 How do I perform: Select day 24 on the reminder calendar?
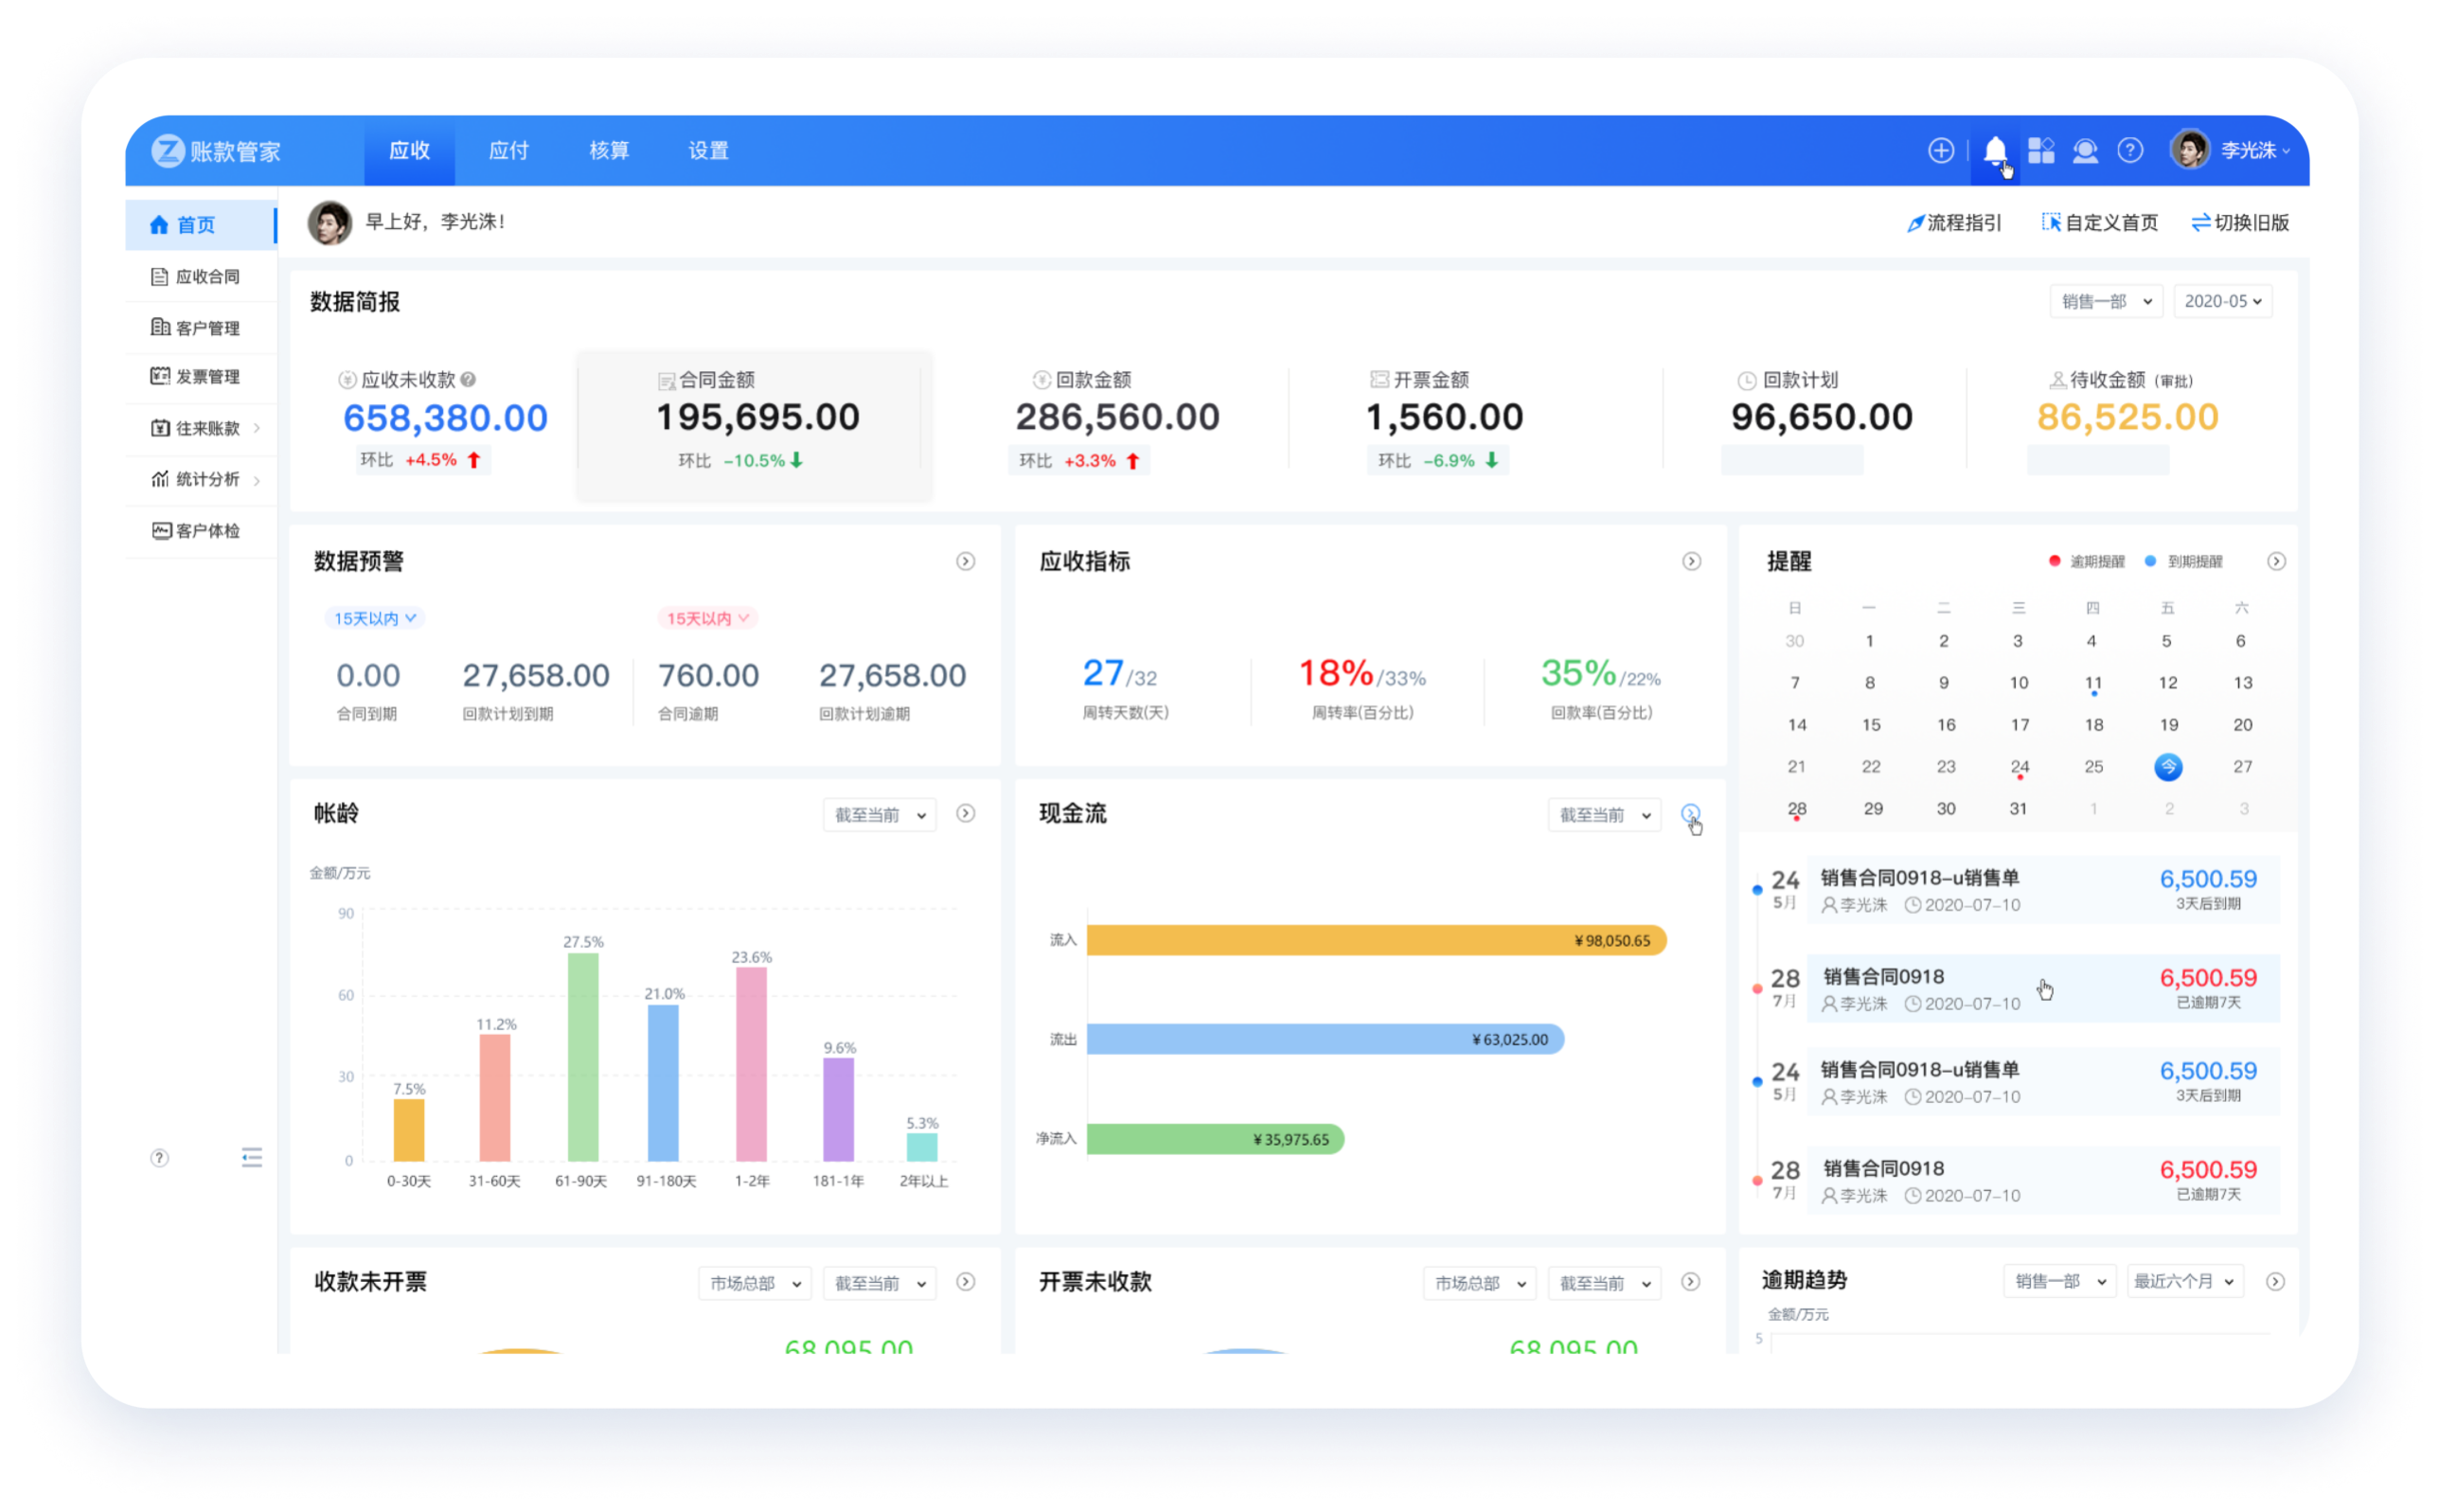tap(2019, 766)
